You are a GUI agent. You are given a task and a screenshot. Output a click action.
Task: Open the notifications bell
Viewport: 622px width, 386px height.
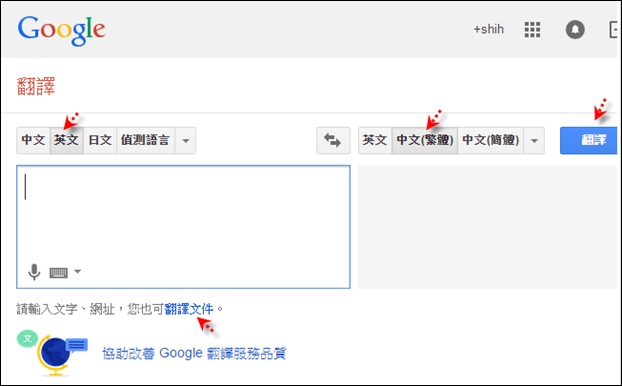pos(575,29)
